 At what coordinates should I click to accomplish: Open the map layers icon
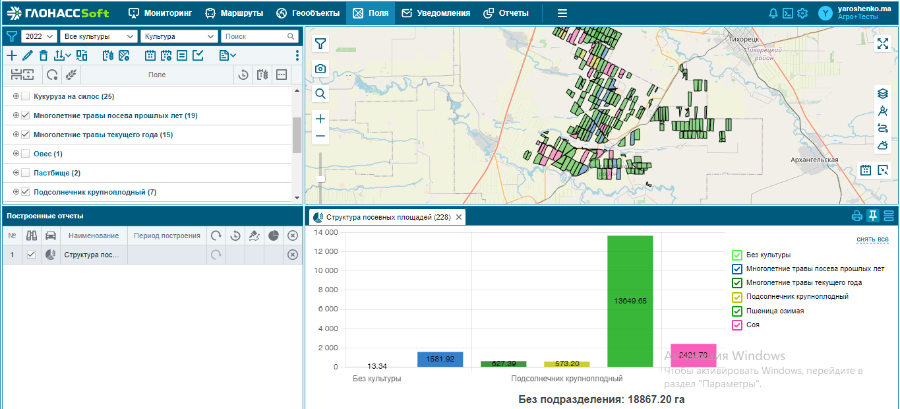point(882,93)
